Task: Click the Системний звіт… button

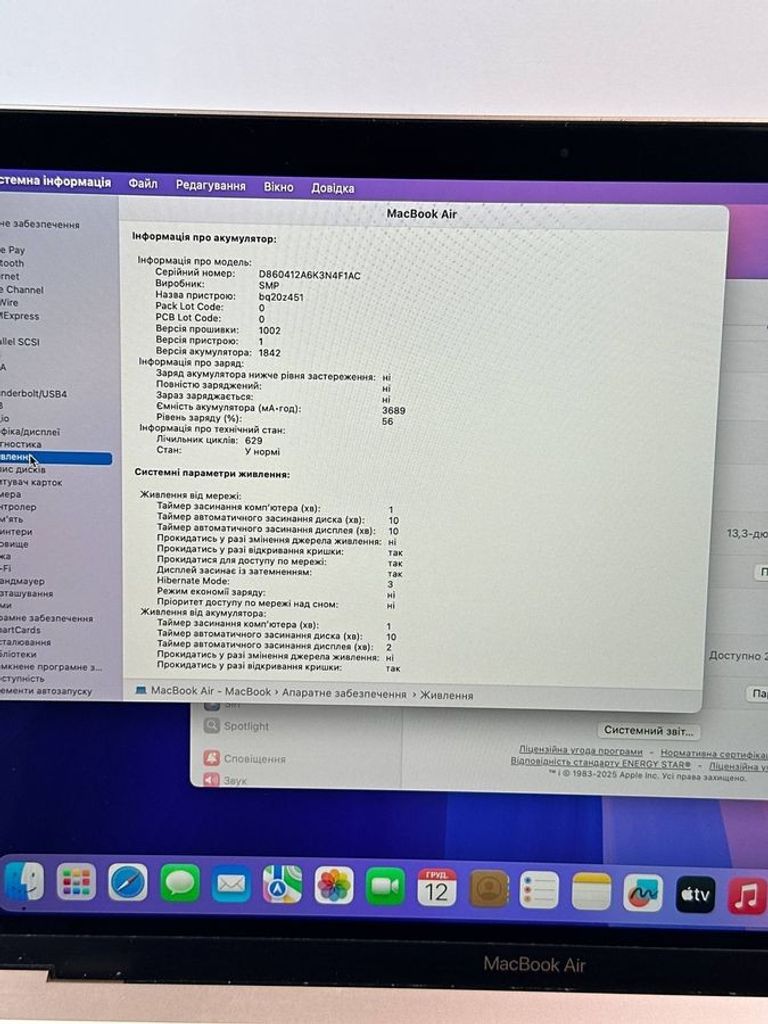Action: pos(648,730)
